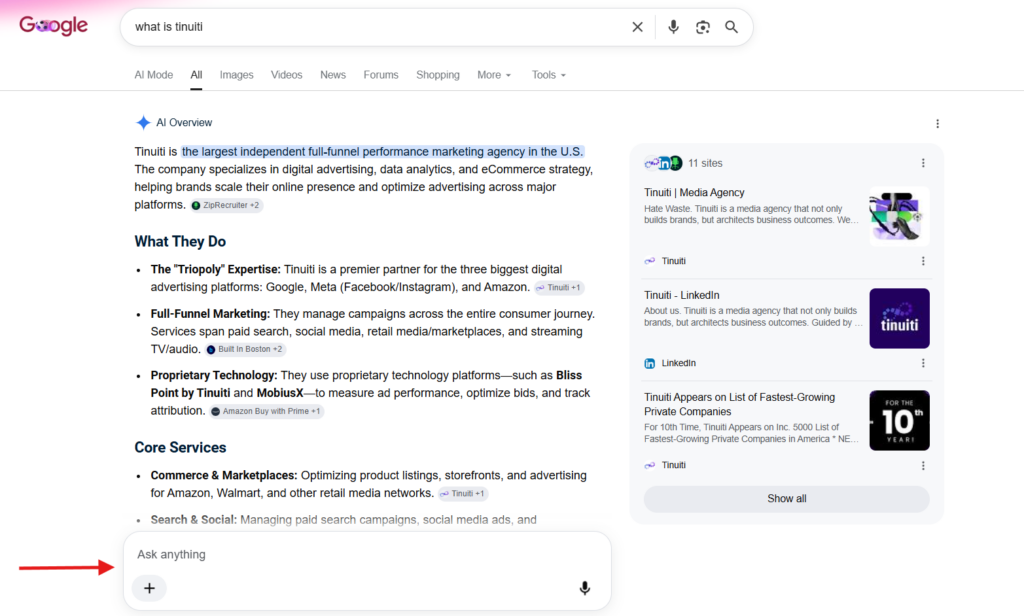Open 'Tinuiti | Media Agency' result link

pos(694,193)
